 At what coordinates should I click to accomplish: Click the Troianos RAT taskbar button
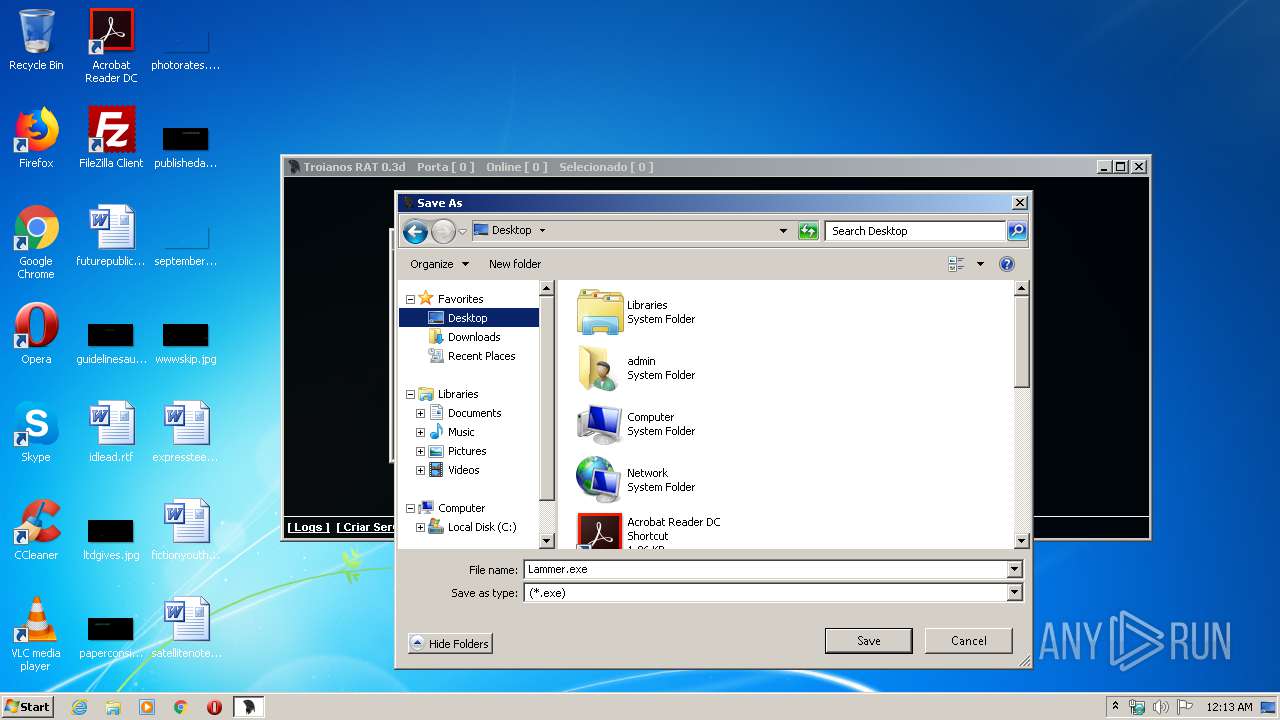249,707
